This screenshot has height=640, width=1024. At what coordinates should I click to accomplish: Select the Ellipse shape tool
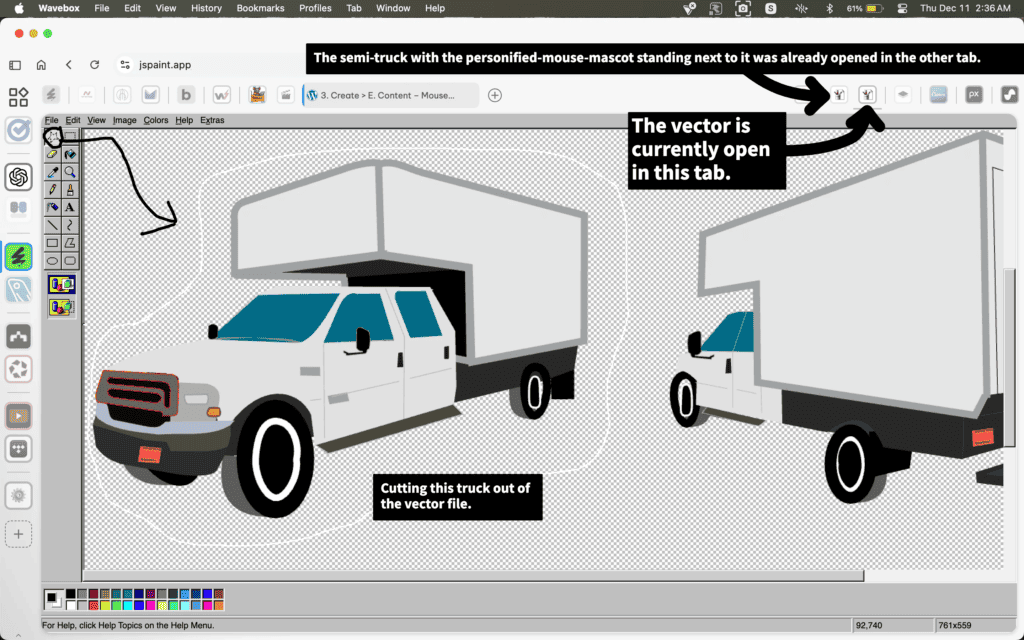52,260
